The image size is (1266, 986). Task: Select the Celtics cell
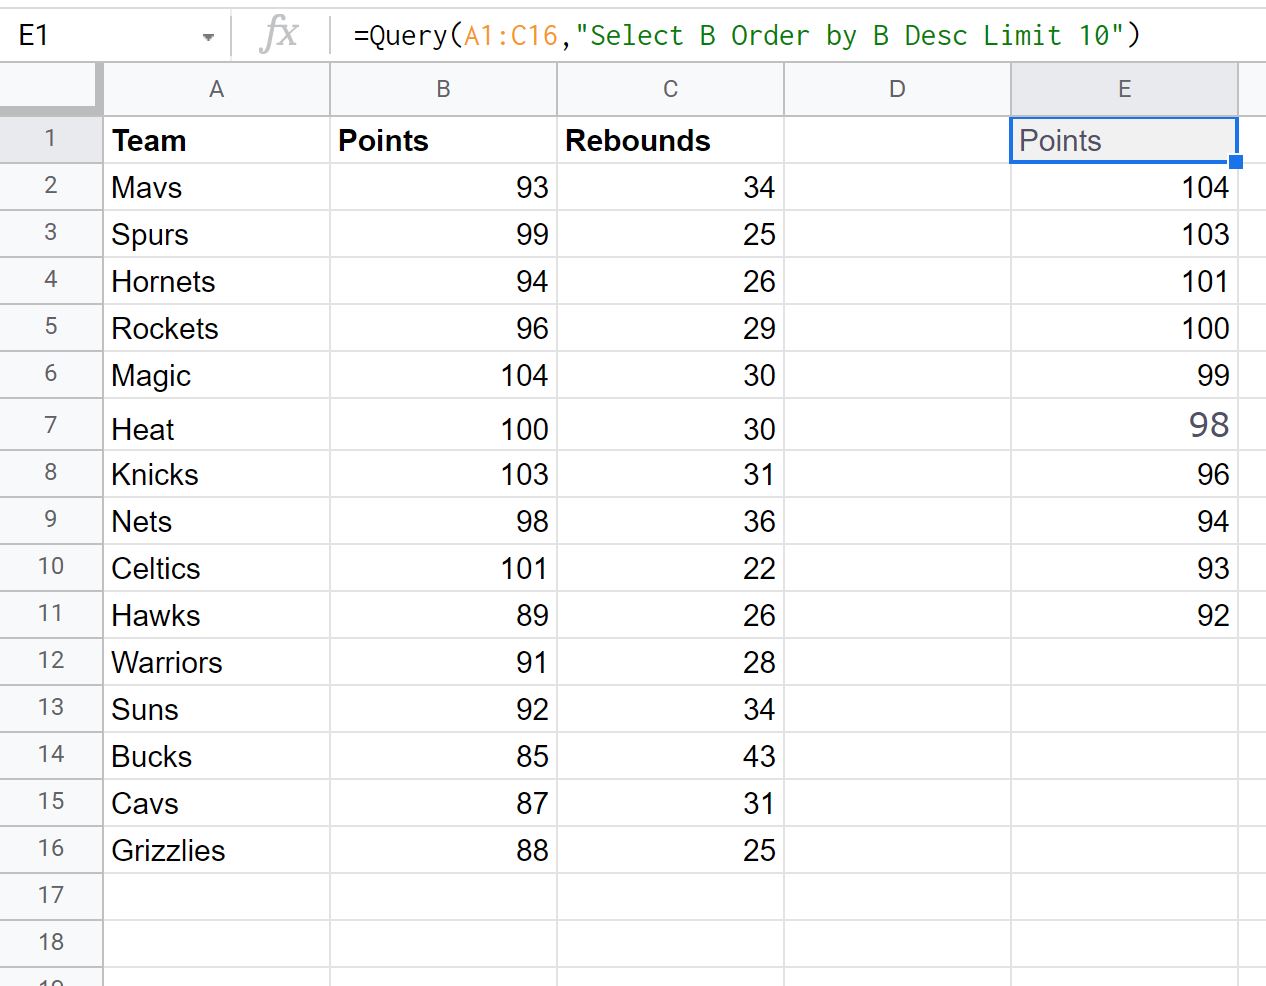(216, 568)
